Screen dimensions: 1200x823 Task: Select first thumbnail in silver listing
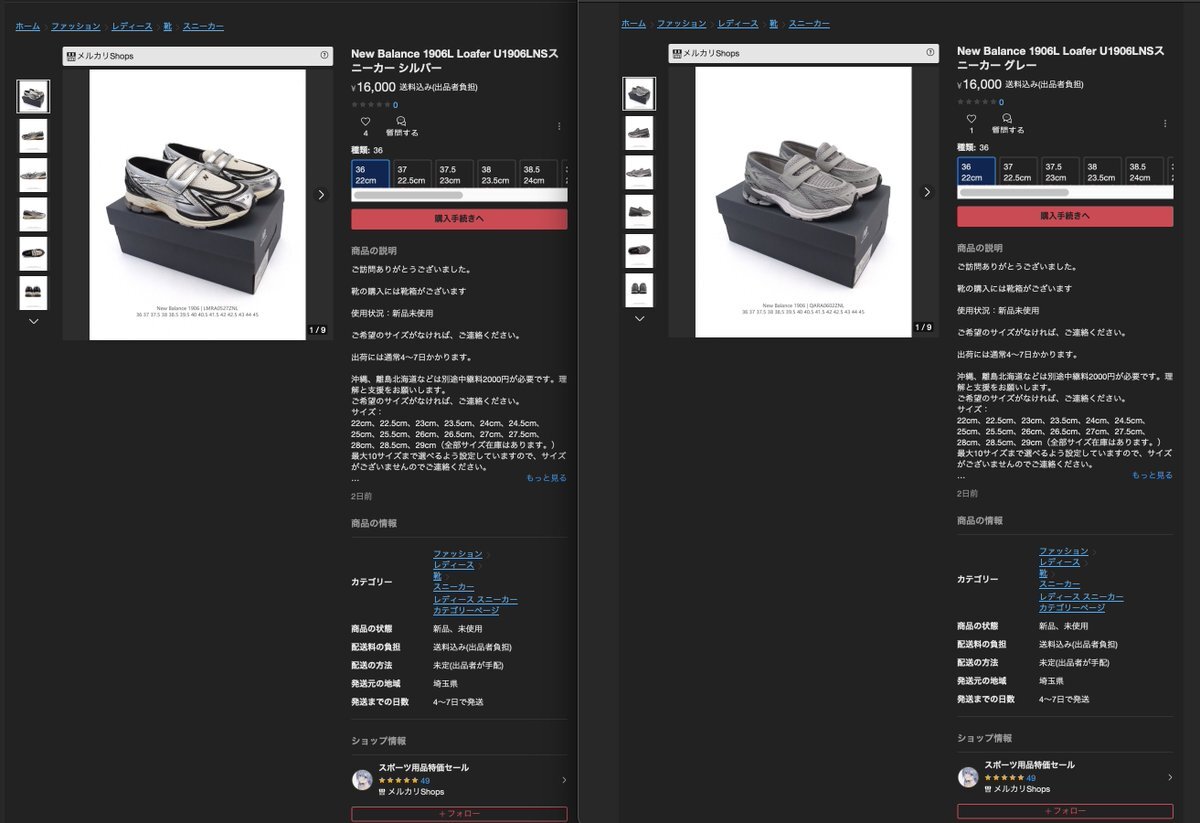pos(33,97)
